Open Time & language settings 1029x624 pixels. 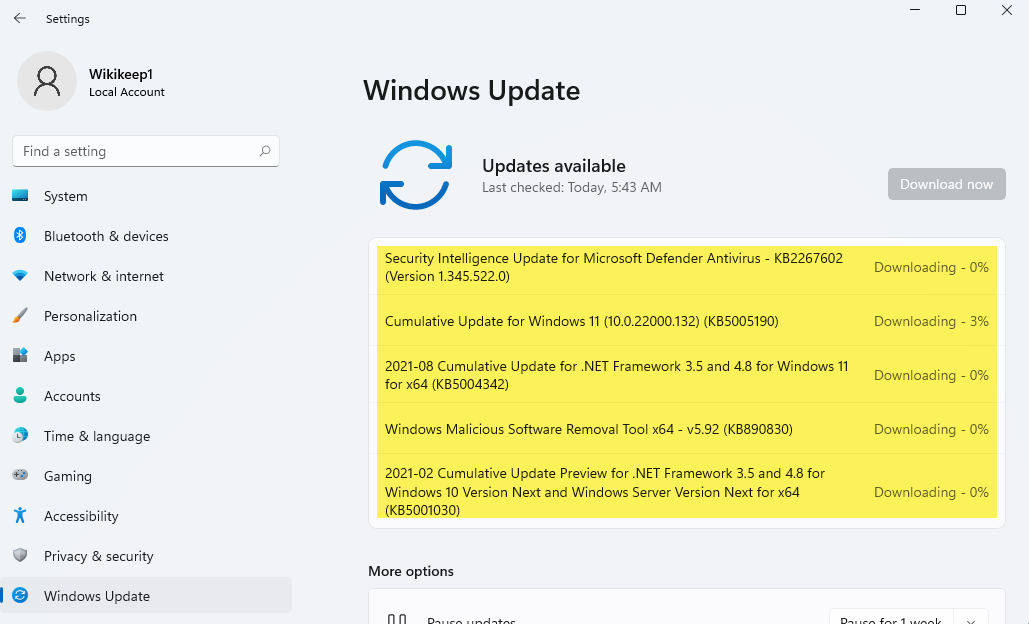pos(146,436)
